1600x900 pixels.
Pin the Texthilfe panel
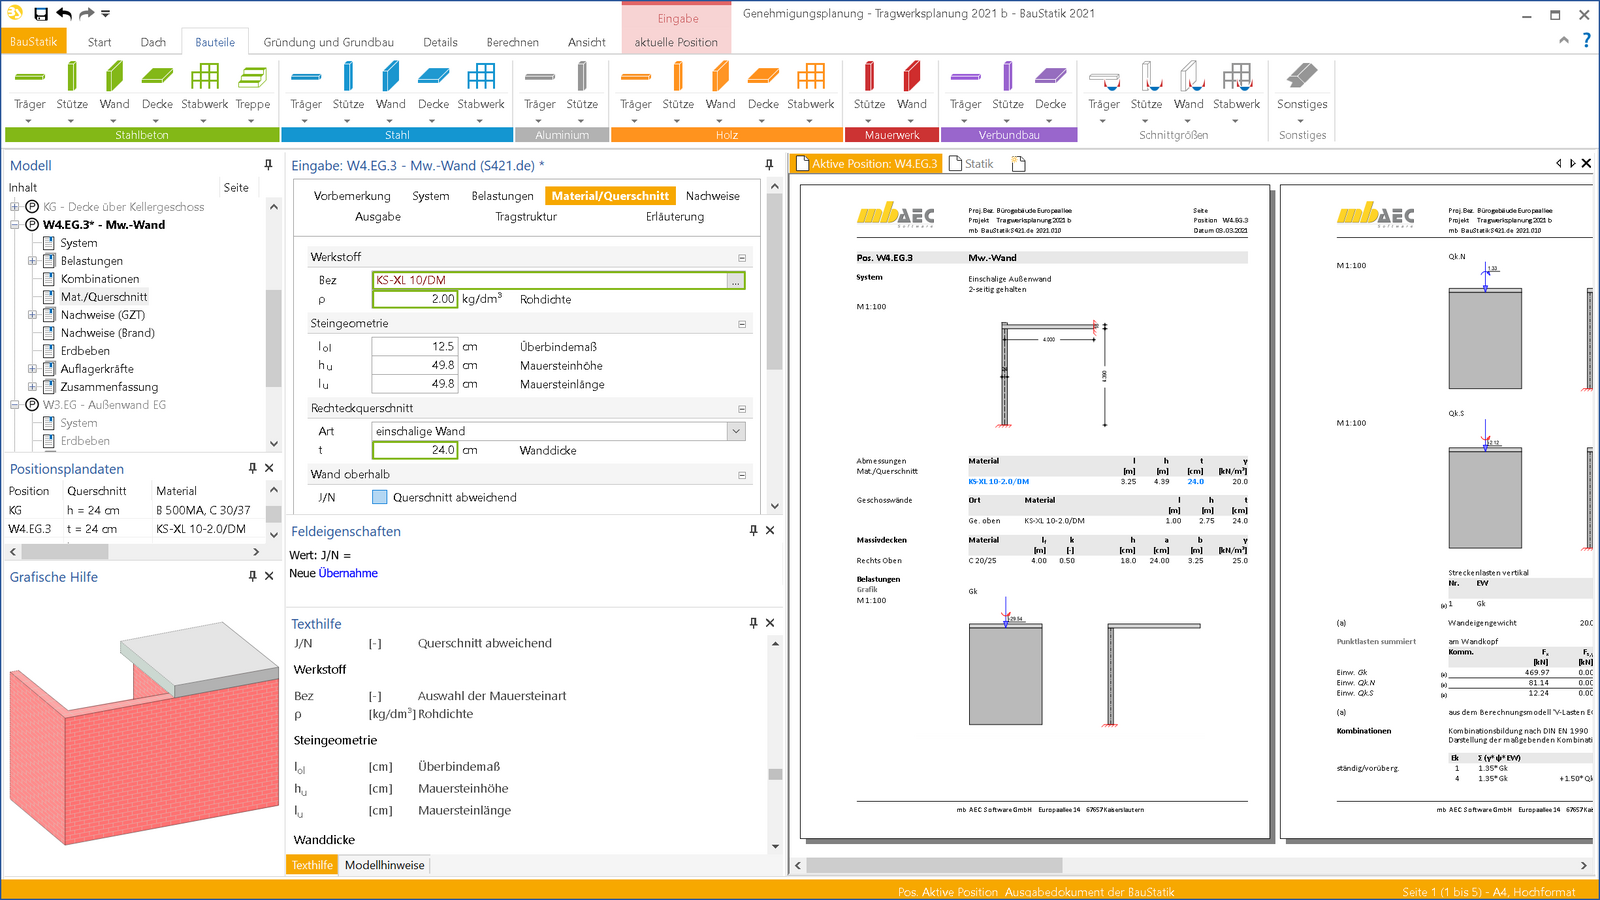pyautogui.click(x=753, y=623)
